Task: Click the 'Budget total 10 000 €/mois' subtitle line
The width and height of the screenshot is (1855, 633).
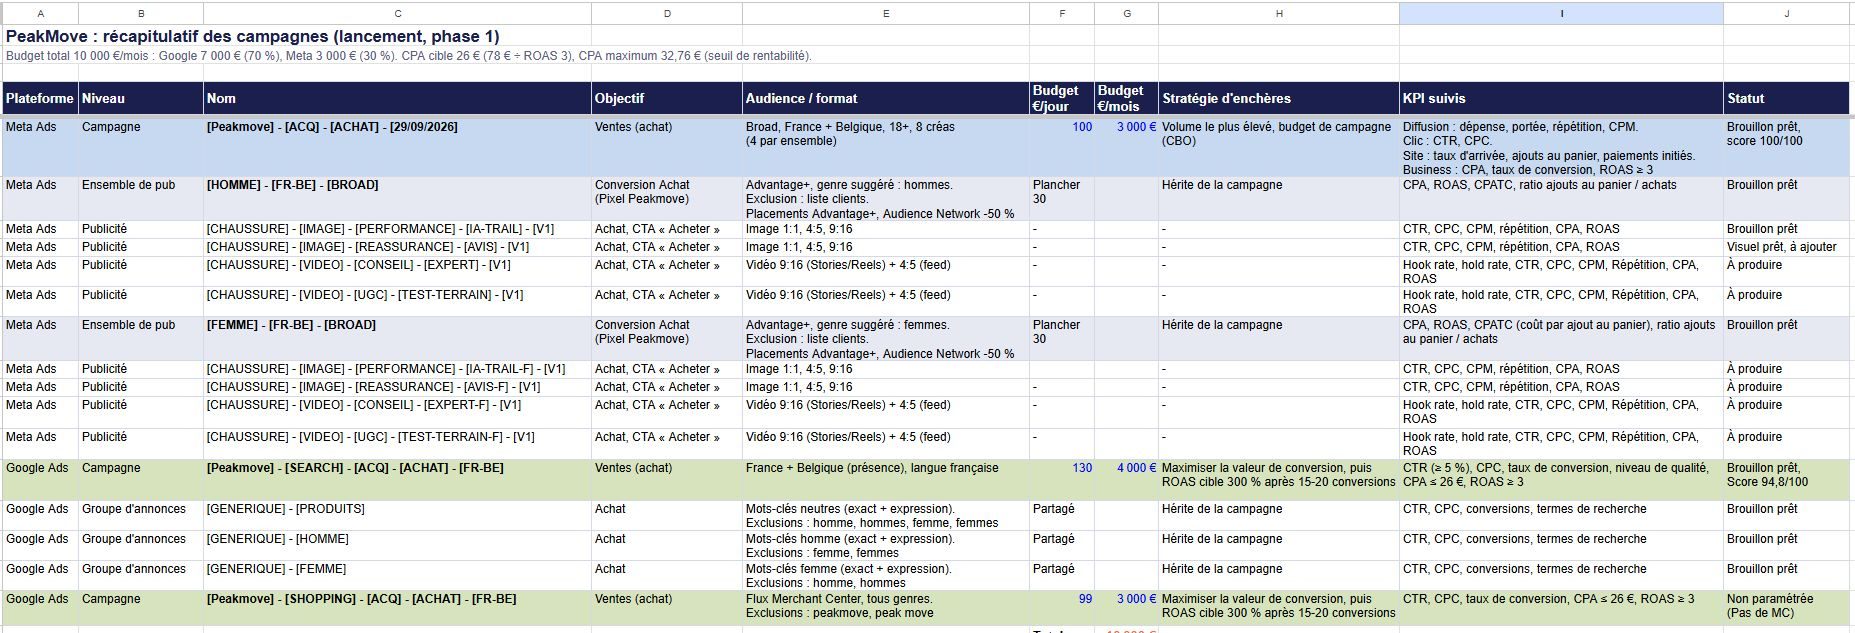Action: [x=409, y=56]
